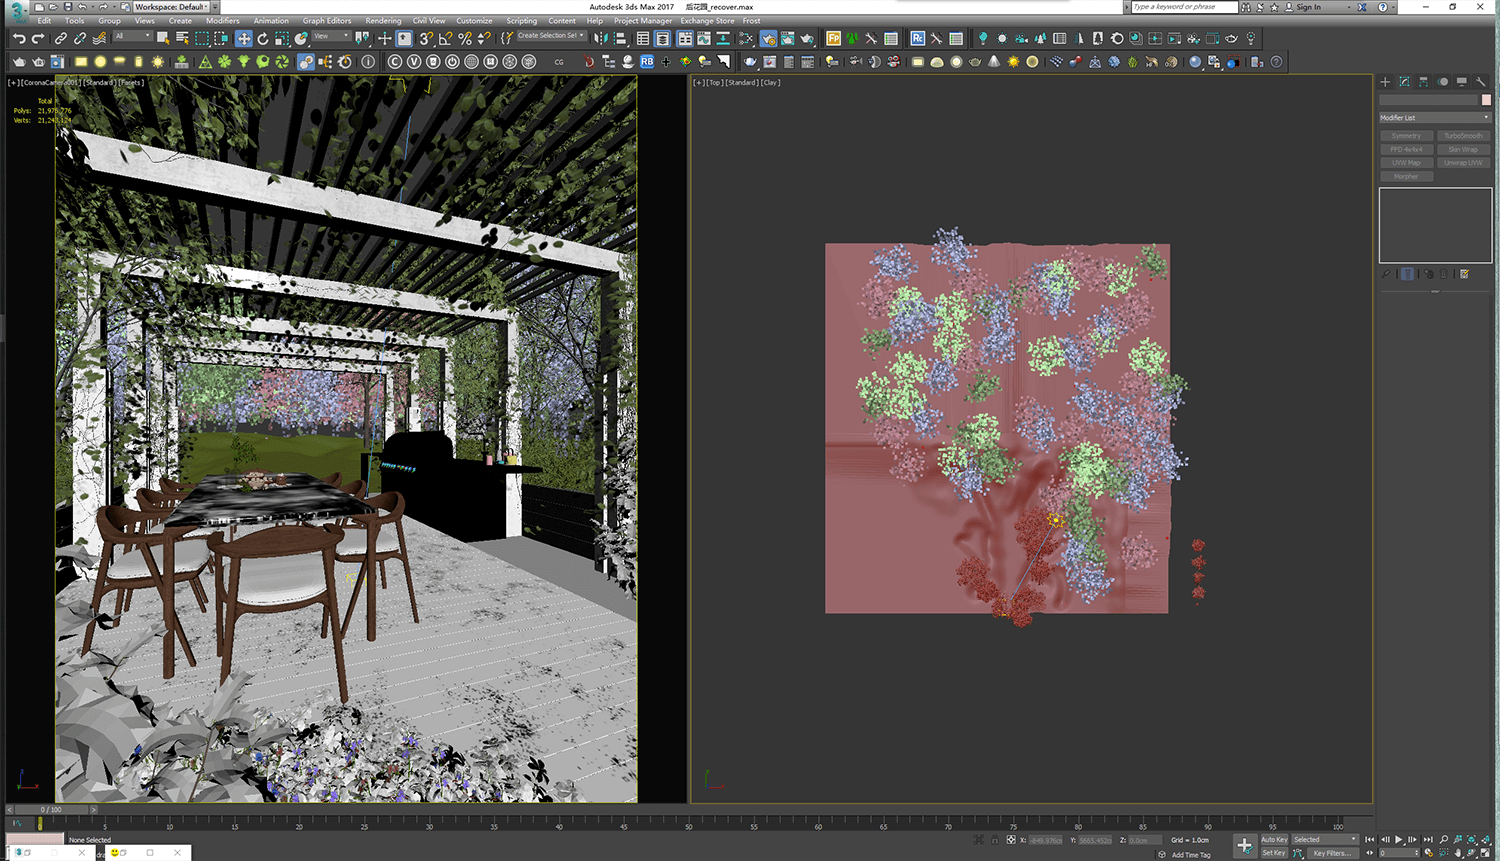Screen dimensions: 1500x861
Task: Activate the Select and Rotate tool
Action: click(x=263, y=38)
